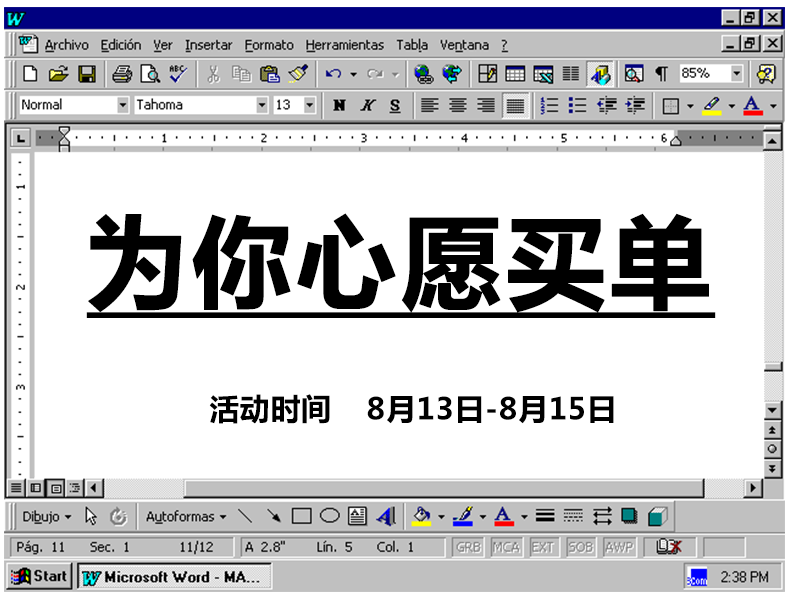This screenshot has width=790, height=606.
Task: Open the undo history dropdown arrow
Action: 353,75
